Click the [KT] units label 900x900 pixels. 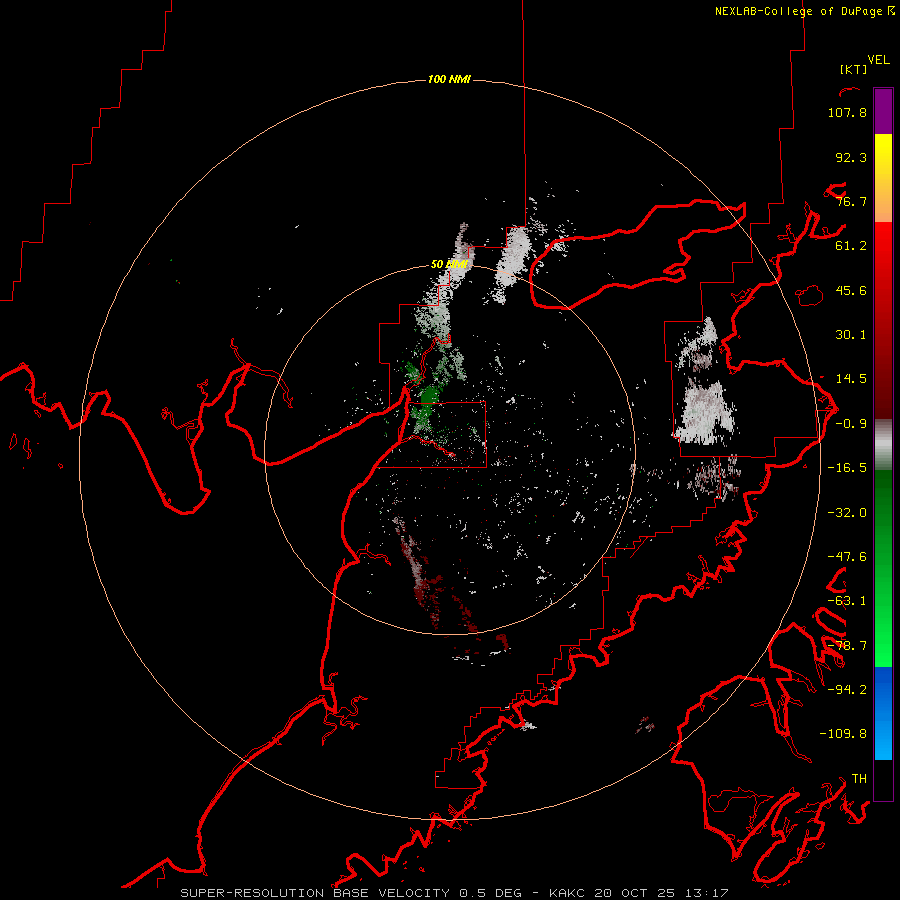pos(853,69)
